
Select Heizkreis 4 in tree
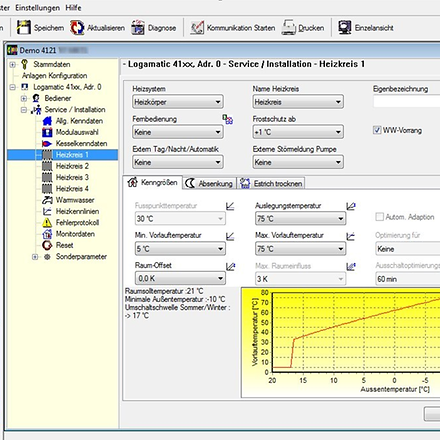point(72,189)
